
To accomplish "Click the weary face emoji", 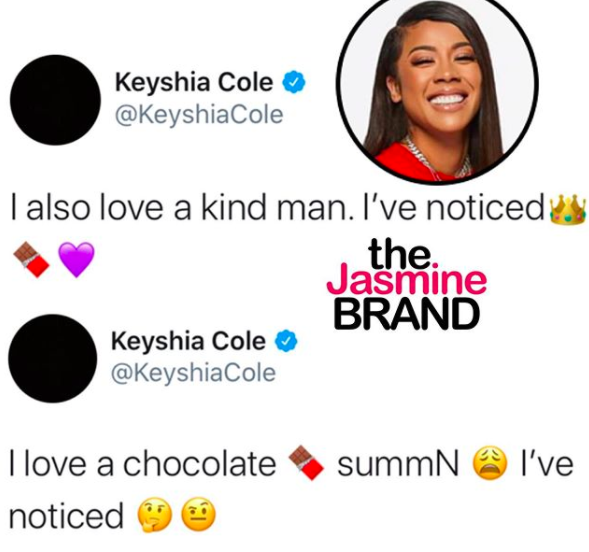I will click(491, 463).
